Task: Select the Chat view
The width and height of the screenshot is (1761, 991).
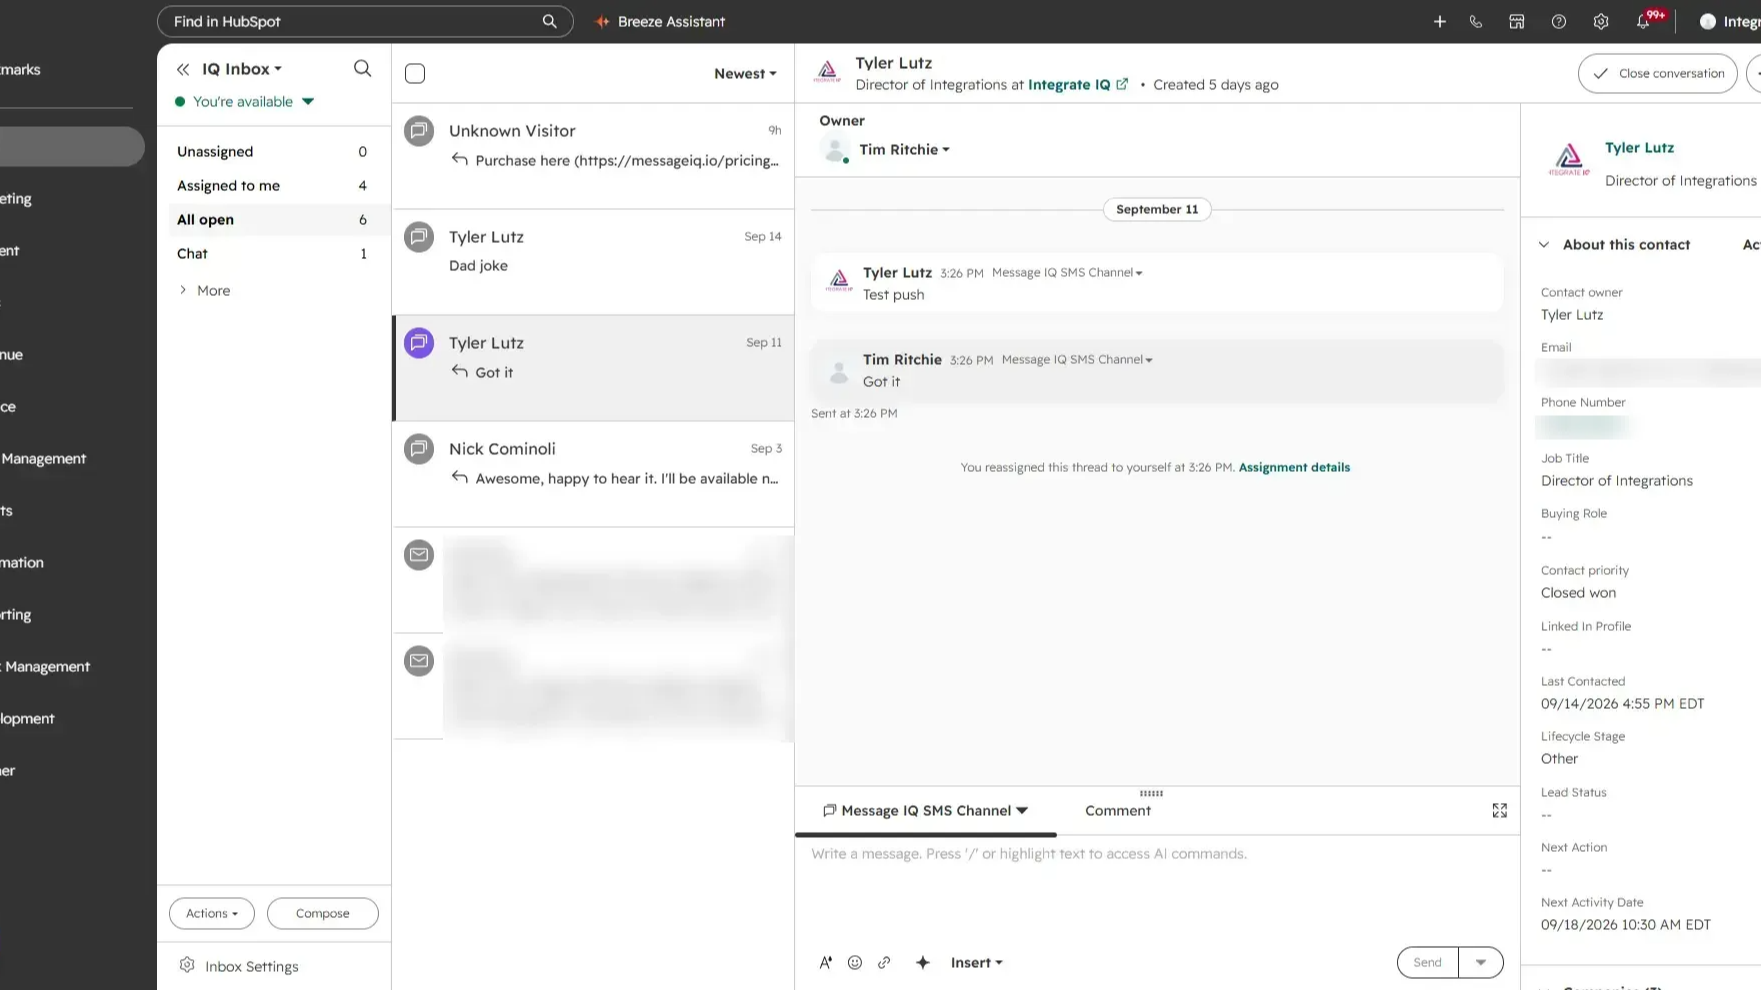Action: point(272,253)
